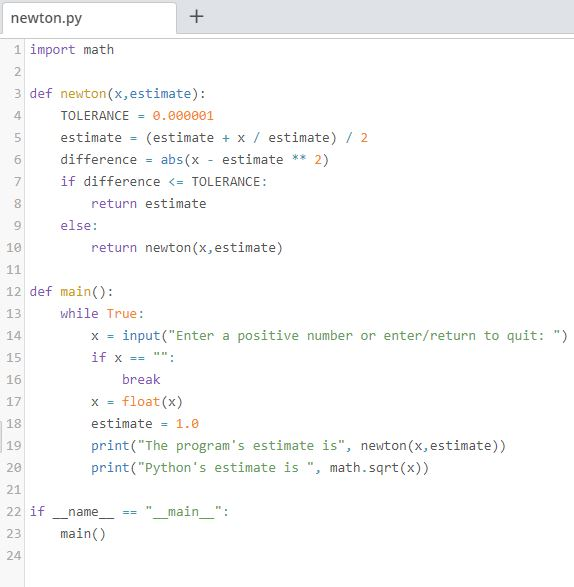Add a new file with plus icon
The height and width of the screenshot is (587, 574).
[x=196, y=16]
